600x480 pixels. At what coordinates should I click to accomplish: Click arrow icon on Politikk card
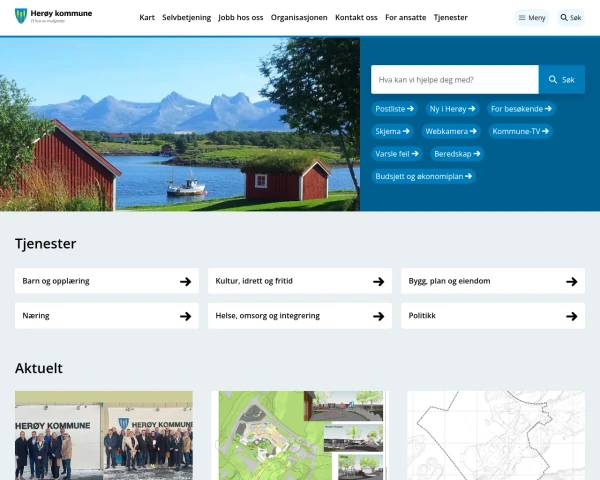[572, 316]
